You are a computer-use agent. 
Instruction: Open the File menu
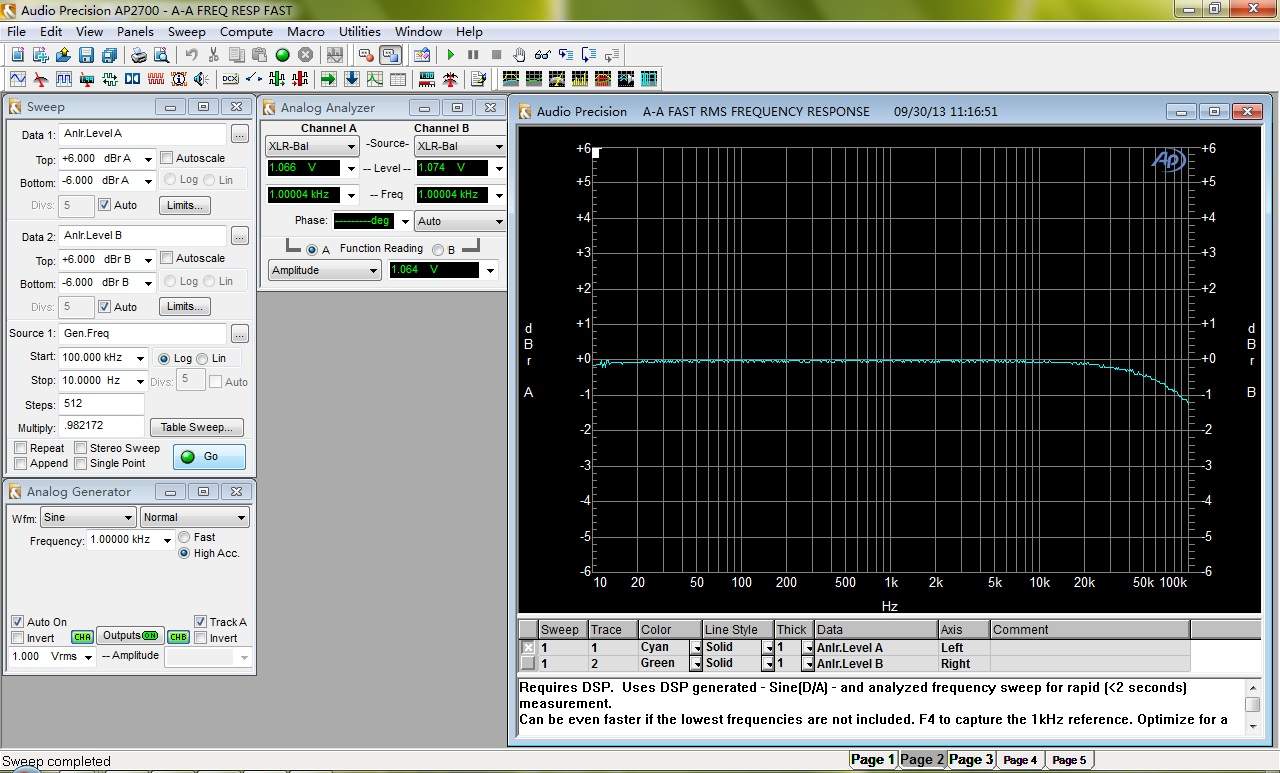coord(16,32)
